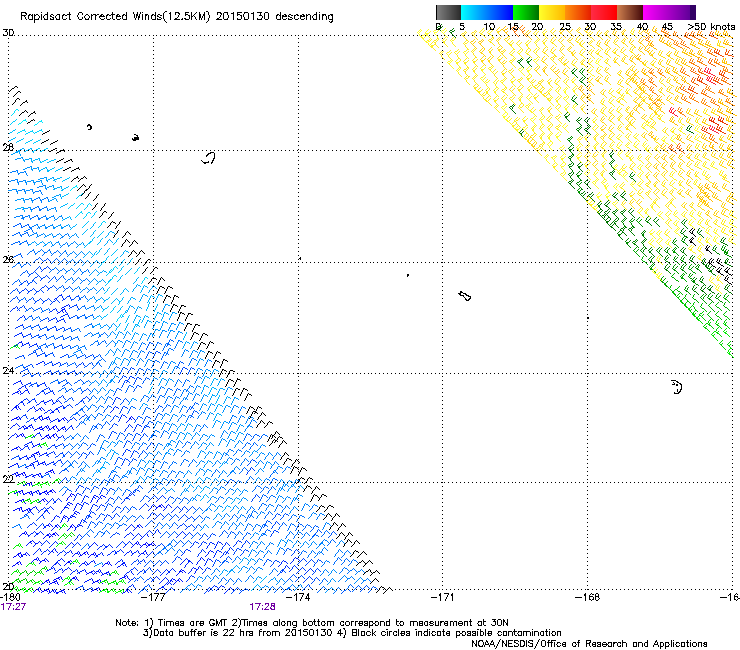Click the gray 0–5 knots color segment
This screenshot has height=650, width=740.
point(448,12)
